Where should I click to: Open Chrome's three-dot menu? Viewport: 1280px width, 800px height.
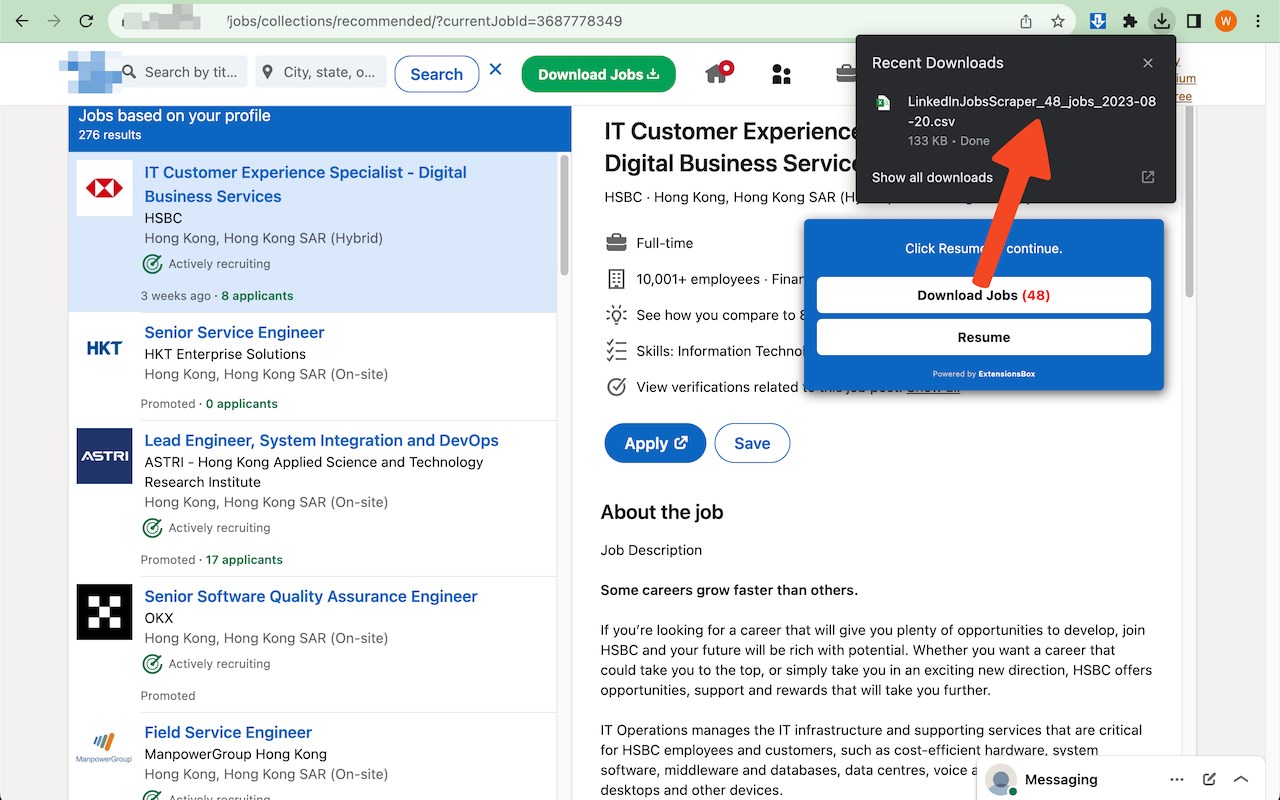1258,21
